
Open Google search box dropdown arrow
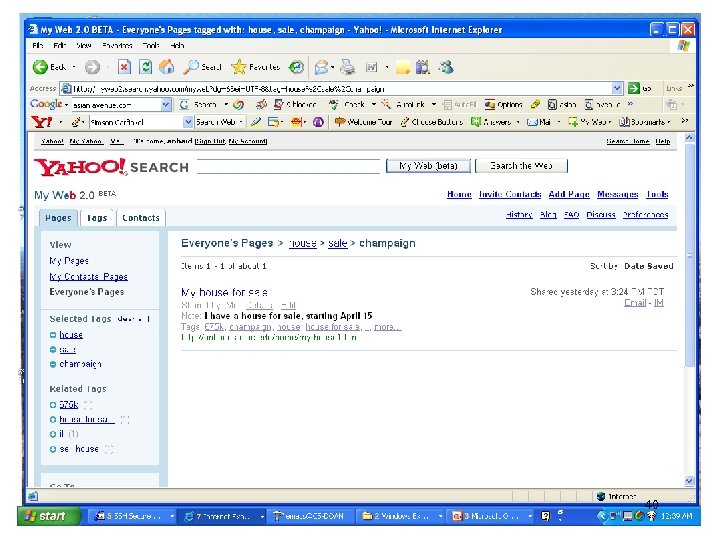[x=166, y=105]
